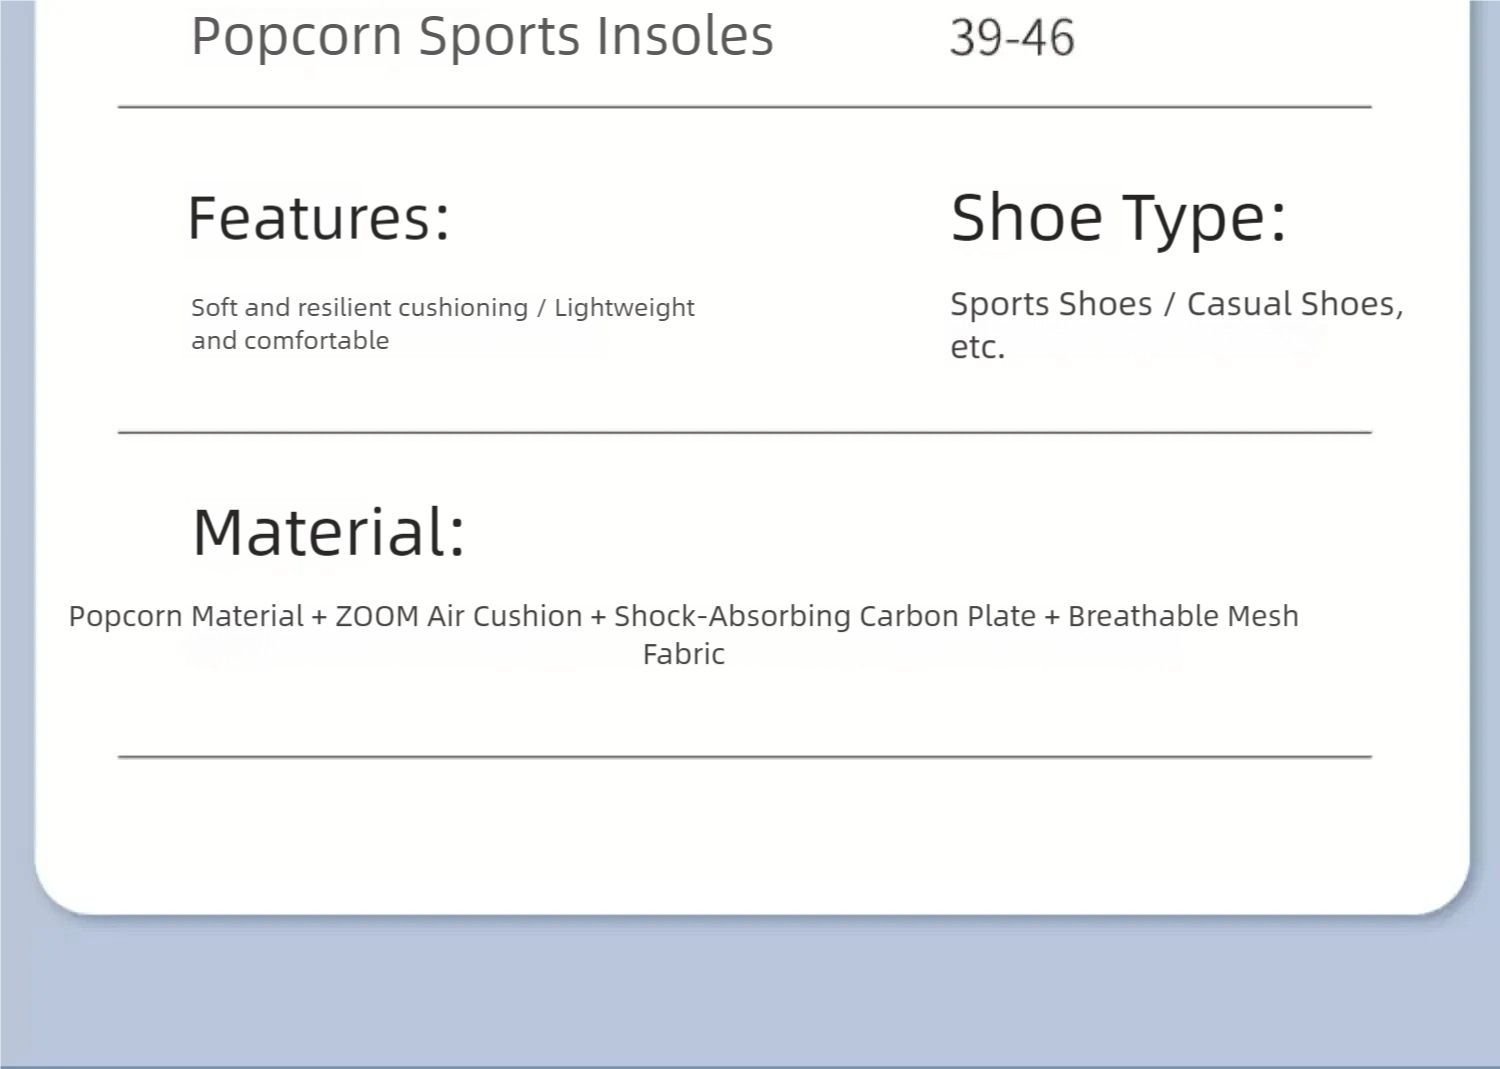Viewport: 1500px width, 1069px height.
Task: Click the blue background below the white card
Action: point(750,990)
